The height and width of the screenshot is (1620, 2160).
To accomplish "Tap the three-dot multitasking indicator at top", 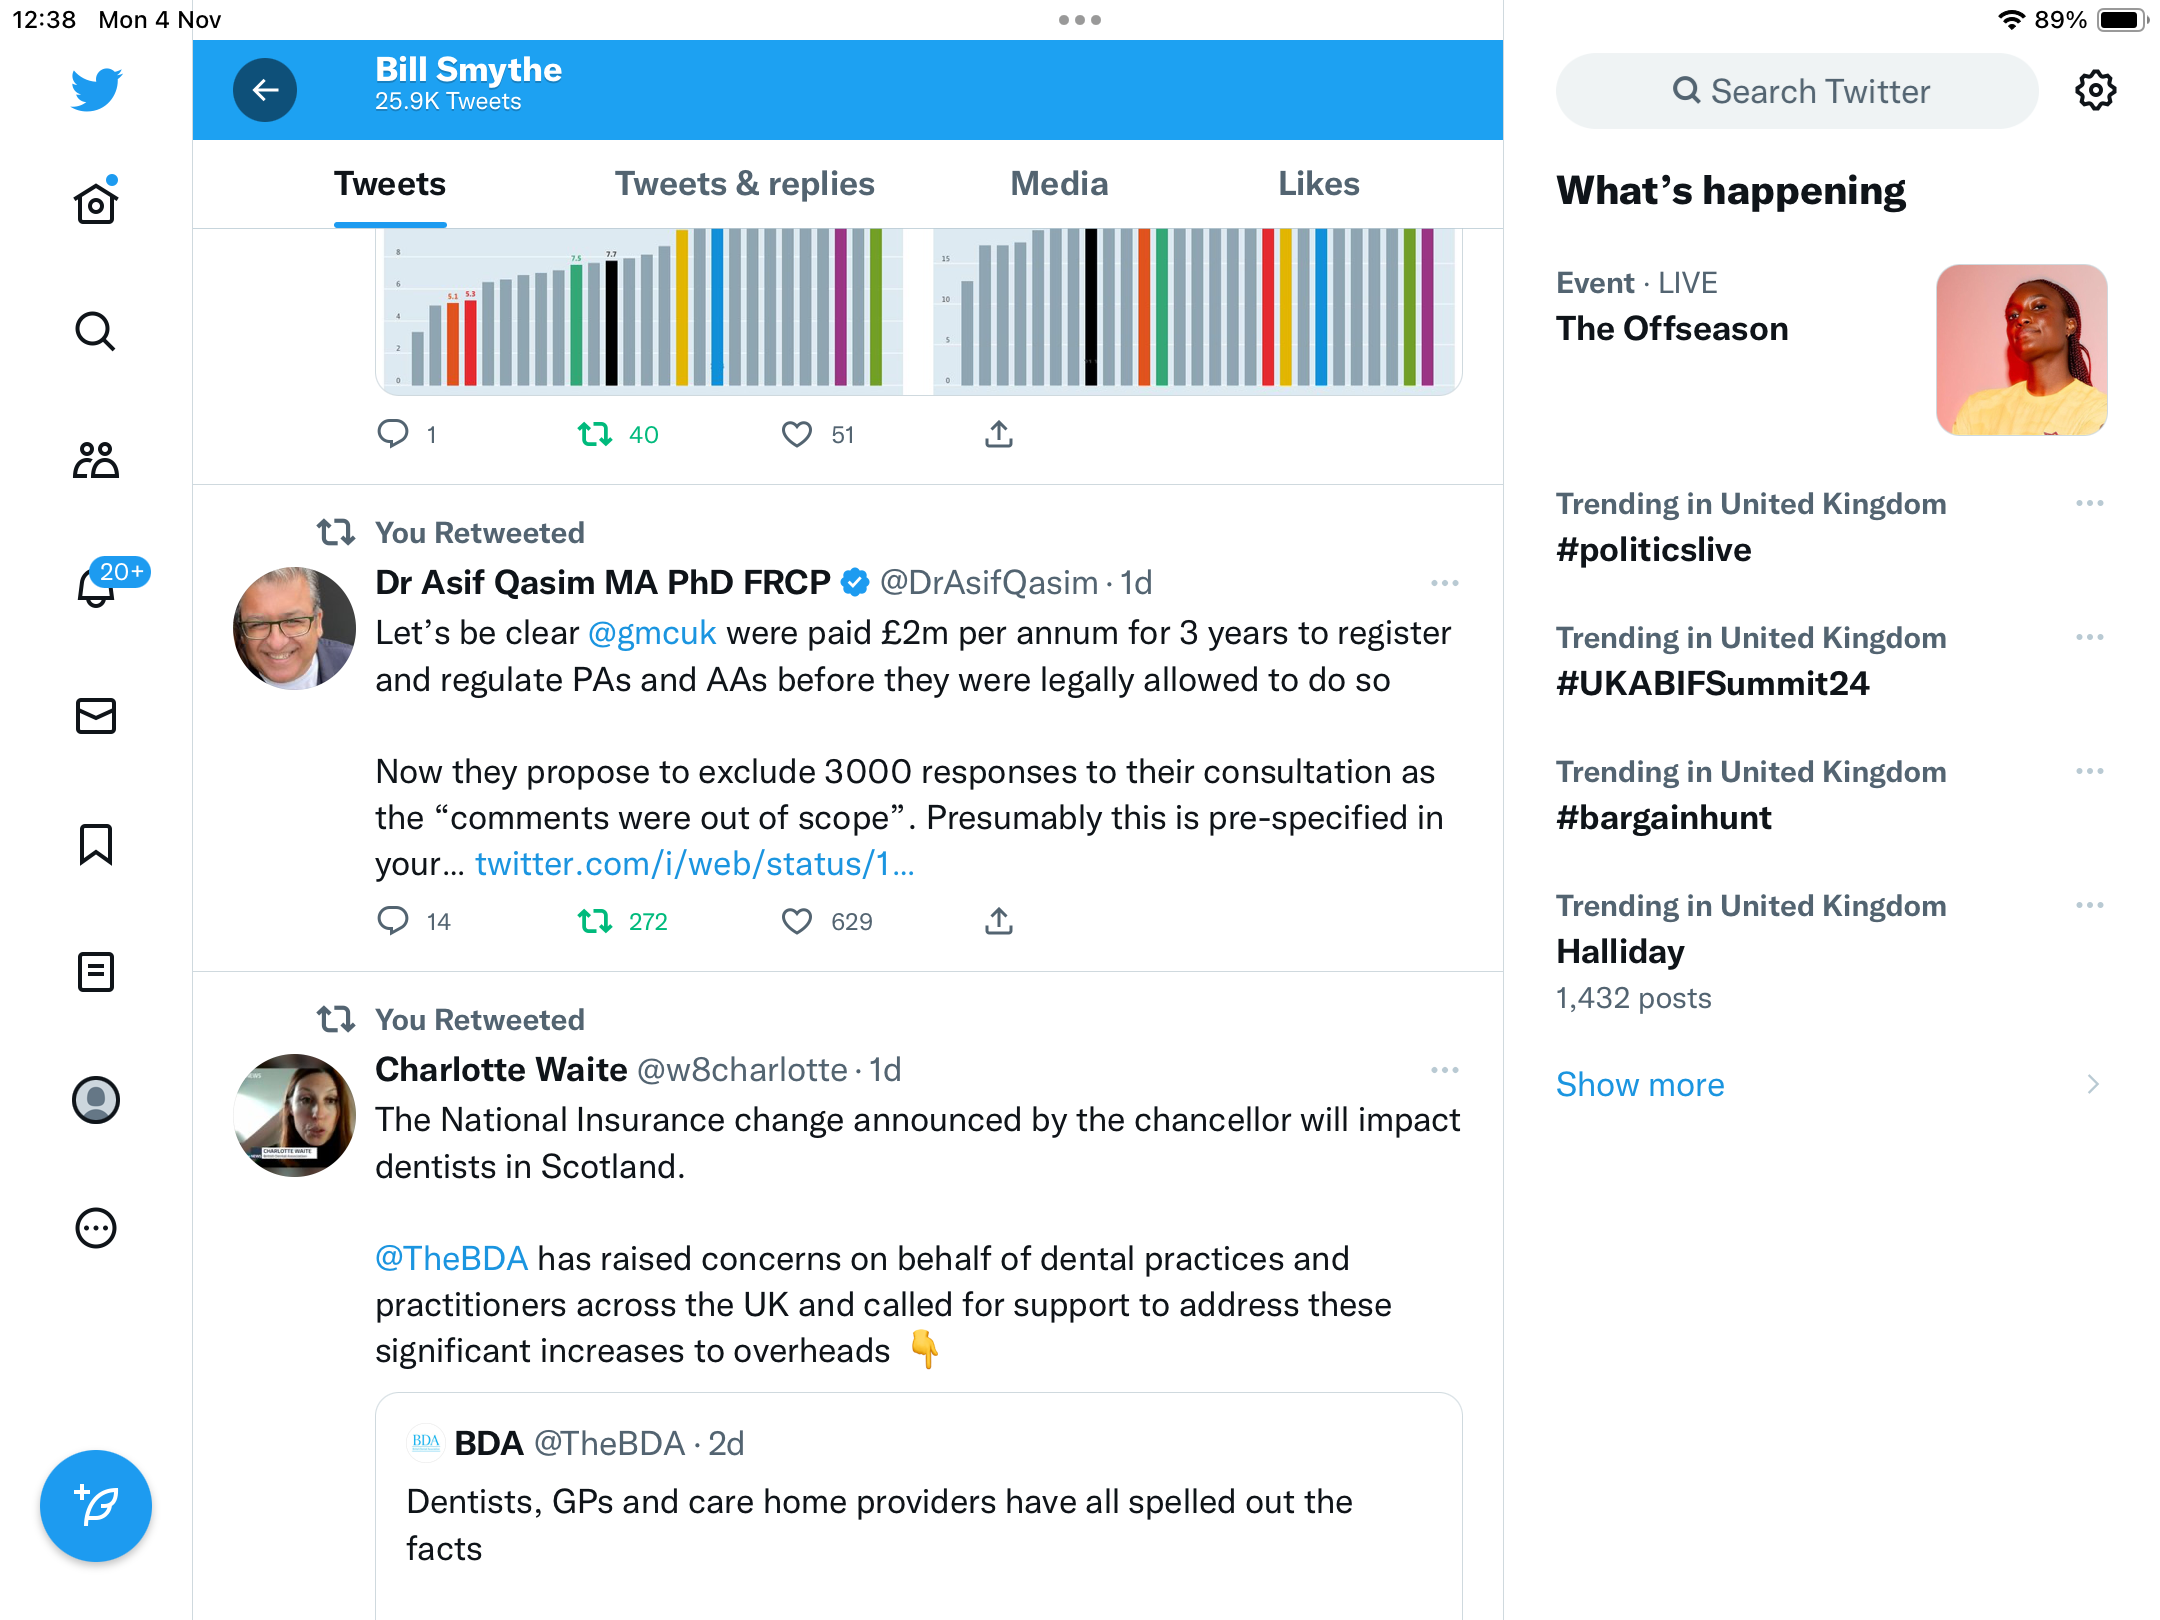I will coord(1080,20).
